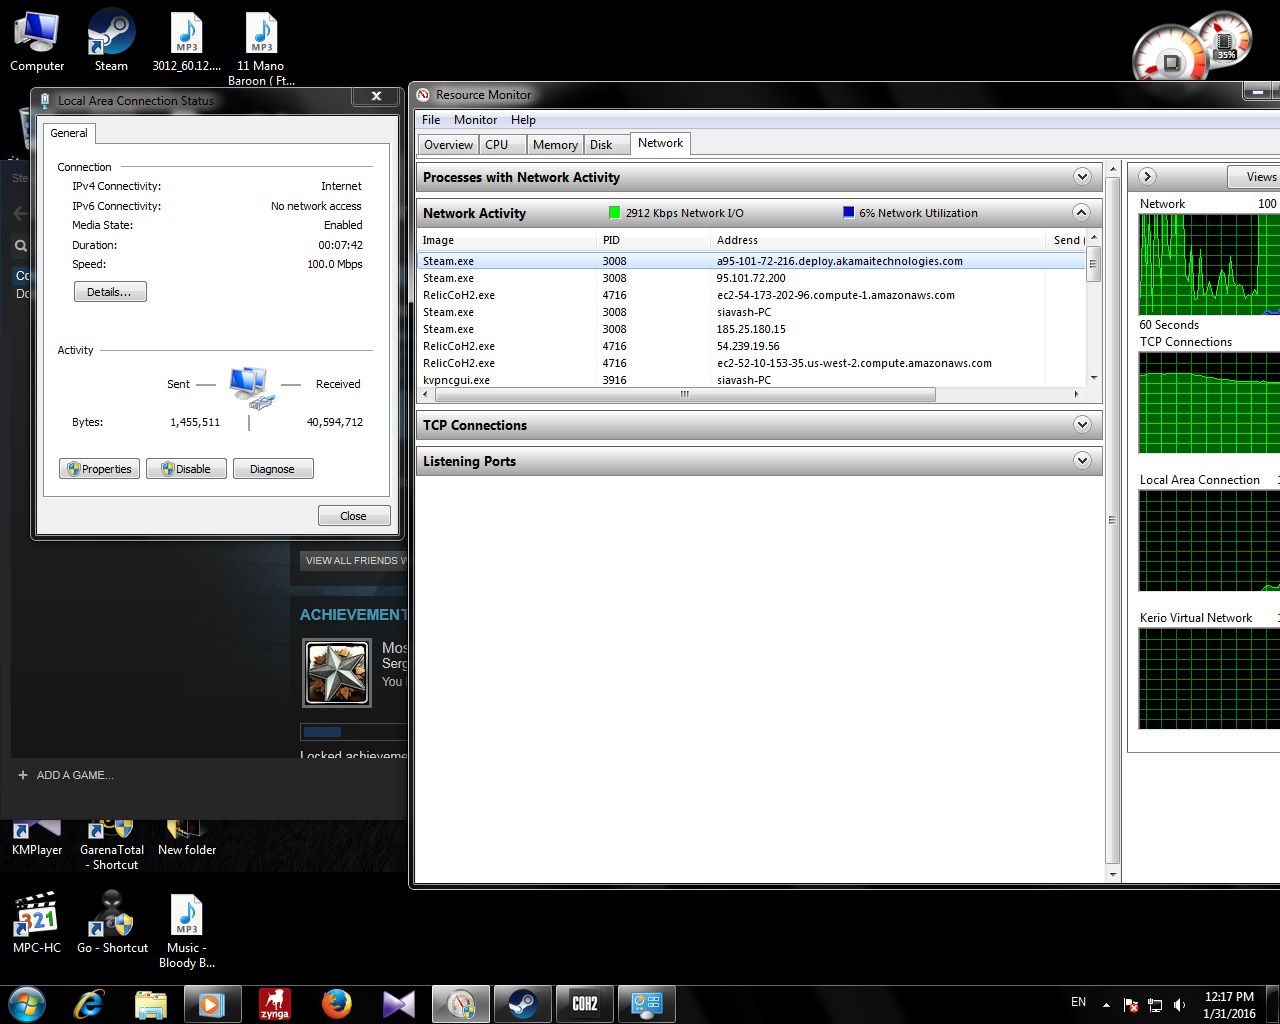Open the Monitor menu
The height and width of the screenshot is (1024, 1280).
pyautogui.click(x=475, y=120)
